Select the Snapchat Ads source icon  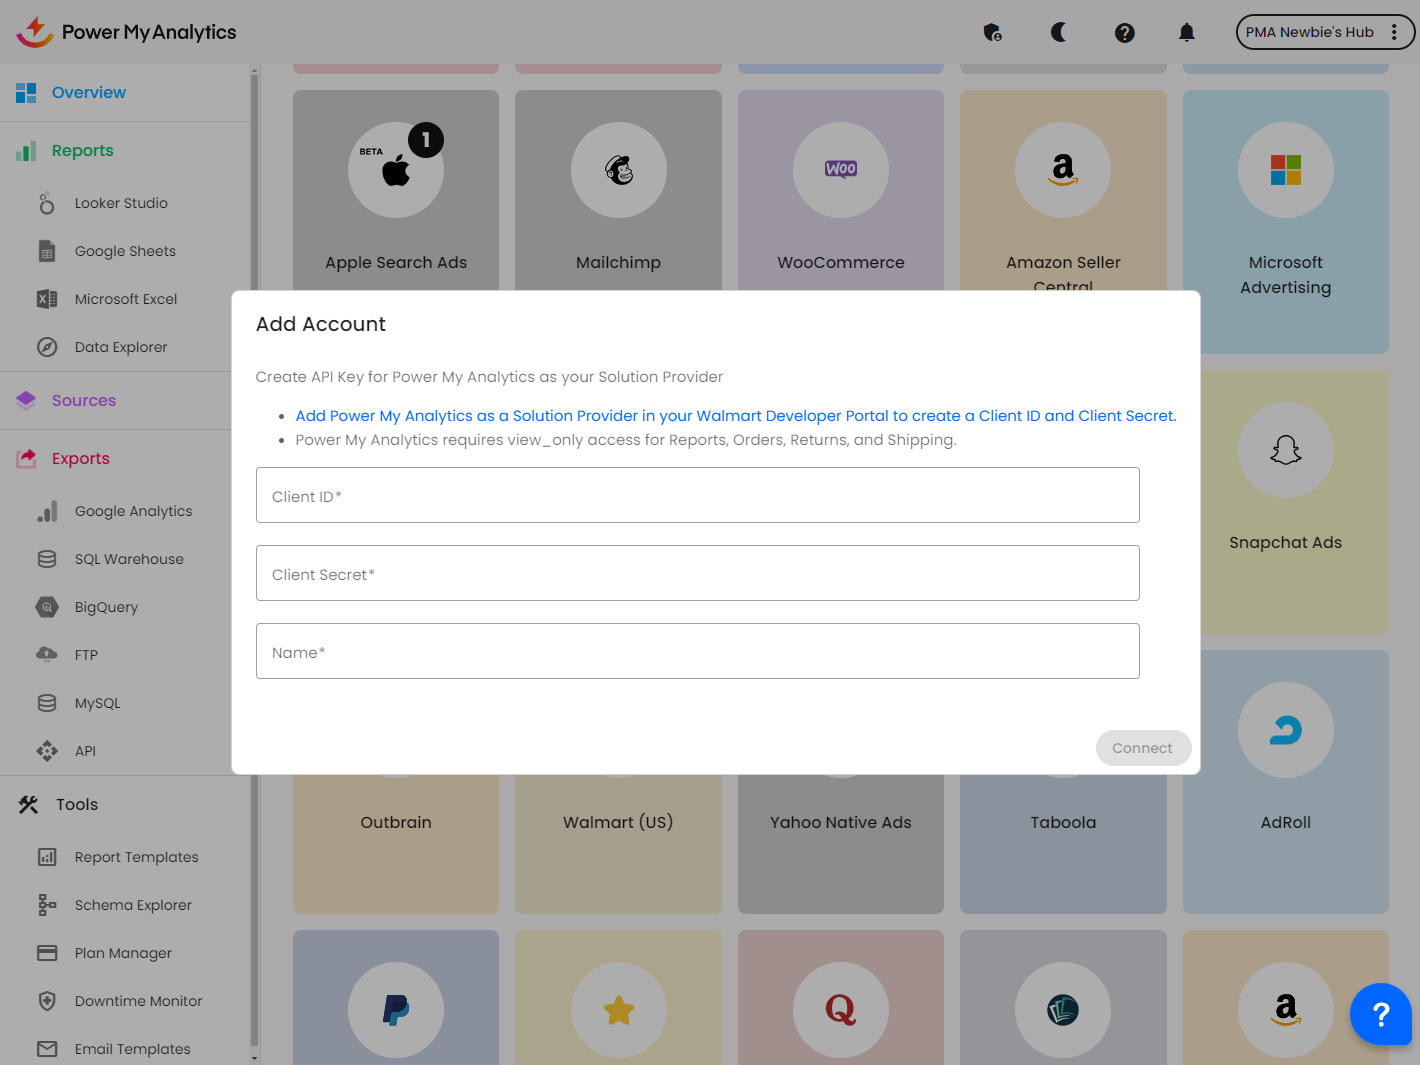[x=1285, y=450]
